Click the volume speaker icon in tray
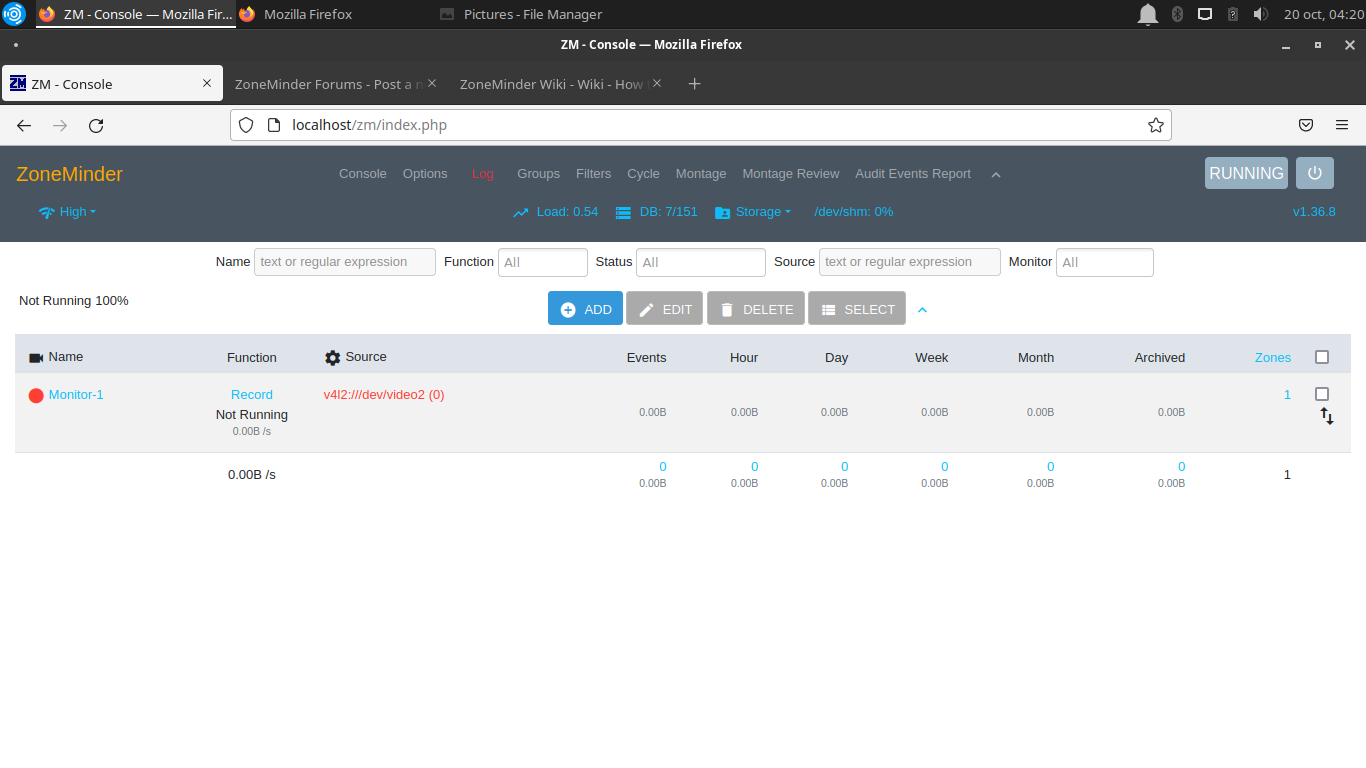 [x=1261, y=14]
